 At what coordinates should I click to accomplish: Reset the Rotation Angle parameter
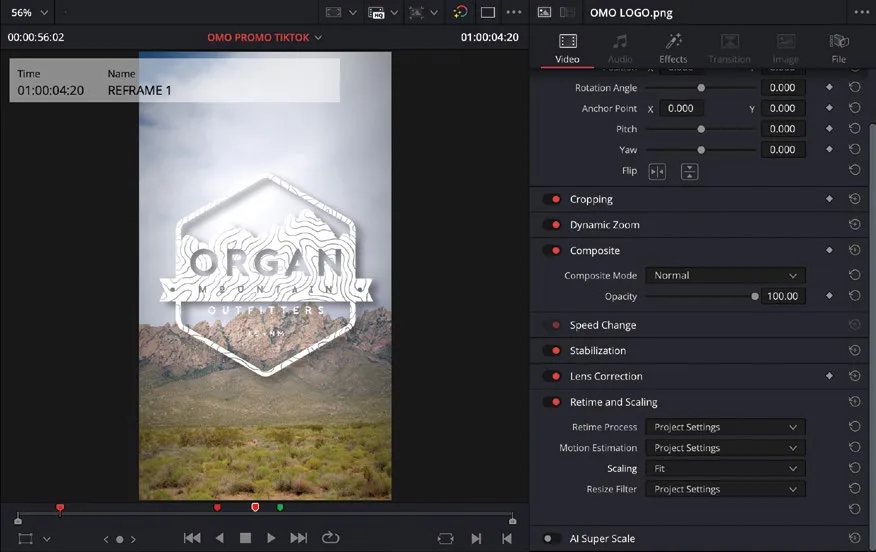click(854, 87)
